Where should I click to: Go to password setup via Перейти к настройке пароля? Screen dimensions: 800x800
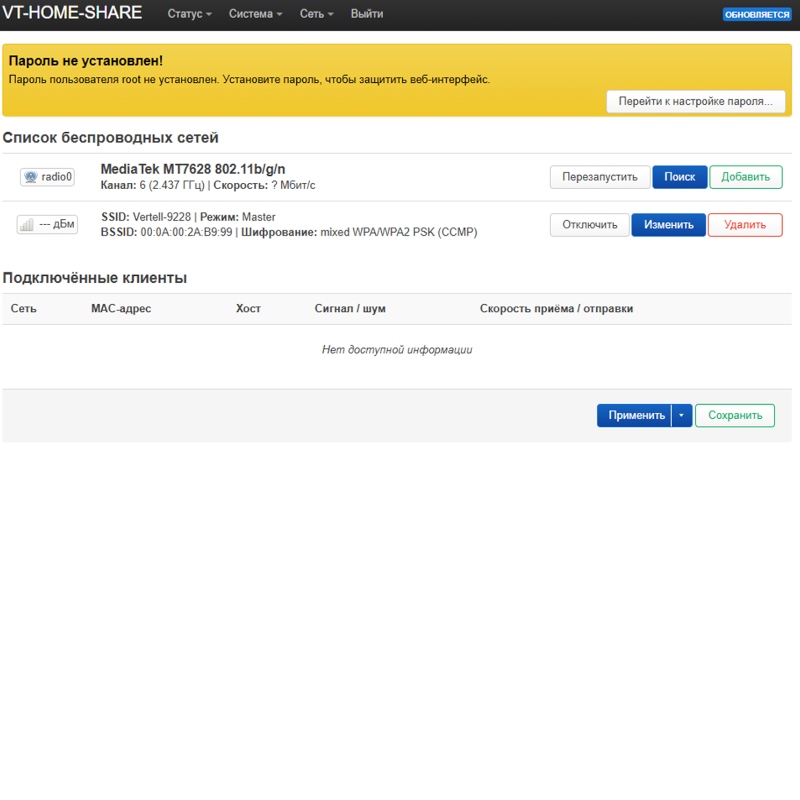click(x=695, y=102)
